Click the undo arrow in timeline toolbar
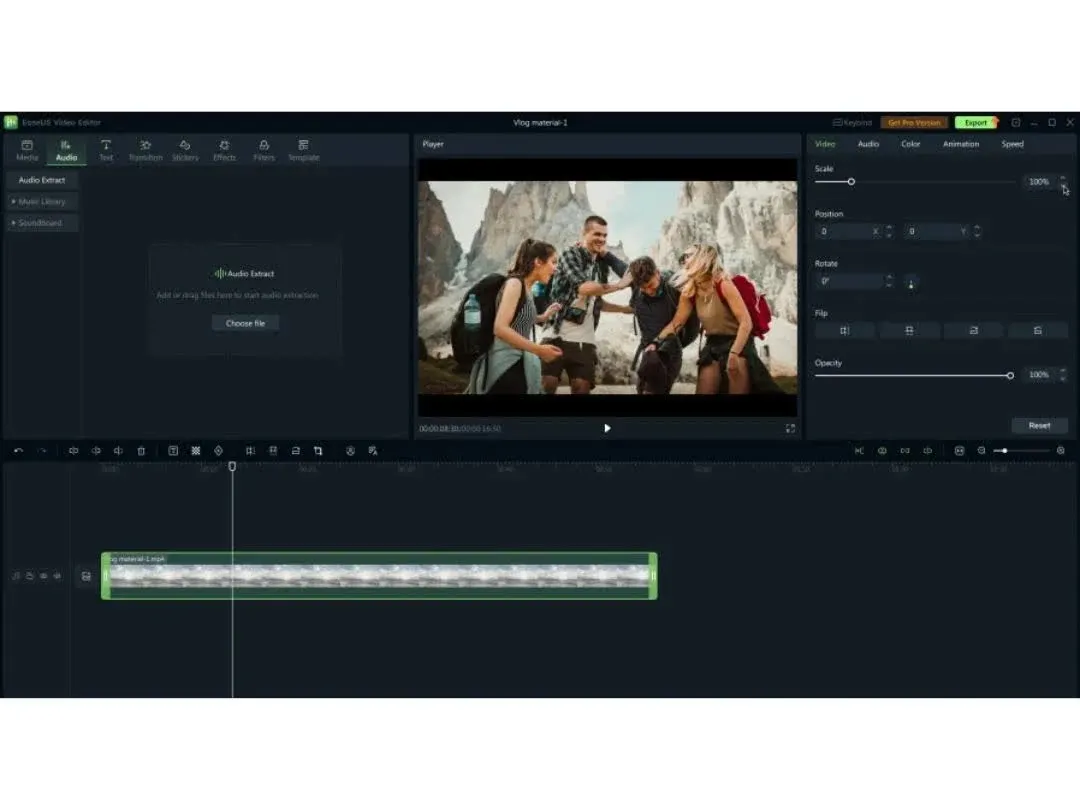This screenshot has width=1080, height=810. pyautogui.click(x=18, y=451)
